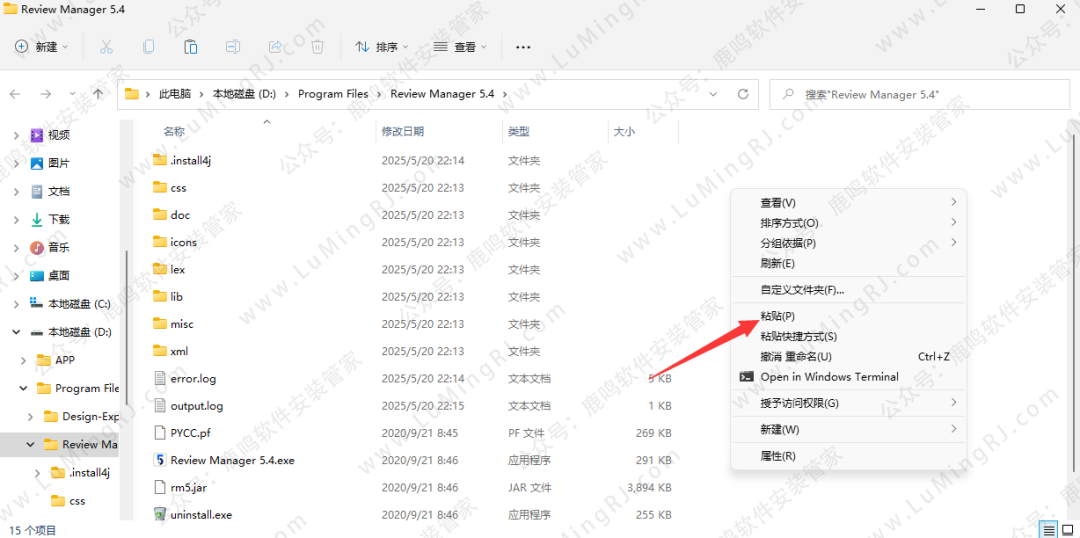Click the Rename icon in toolbar
This screenshot has height=538, width=1080.
point(232,47)
